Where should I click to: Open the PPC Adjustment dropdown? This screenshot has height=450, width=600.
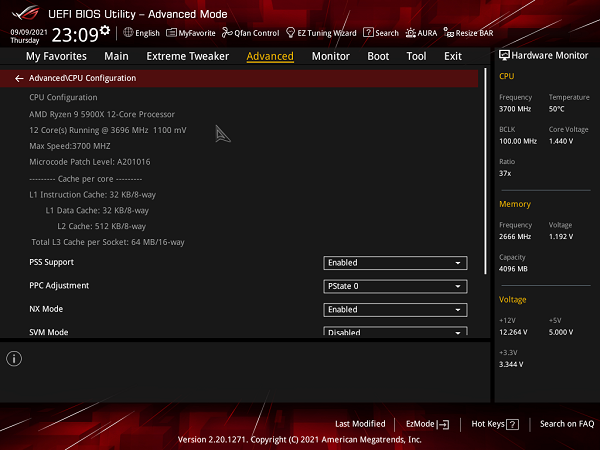point(395,286)
